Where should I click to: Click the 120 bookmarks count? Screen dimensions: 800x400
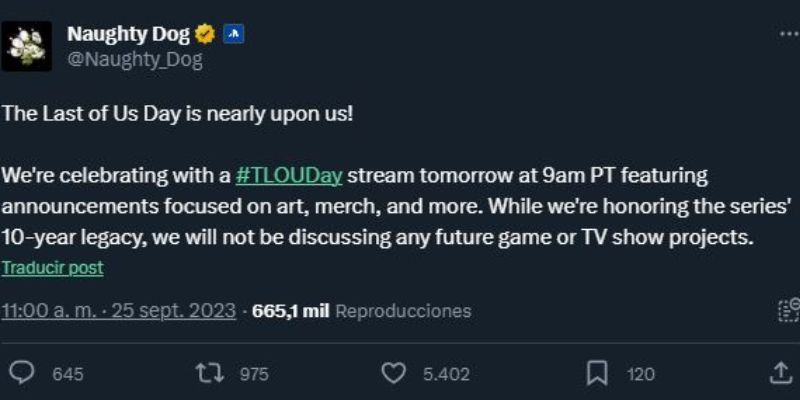pyautogui.click(x=640, y=374)
